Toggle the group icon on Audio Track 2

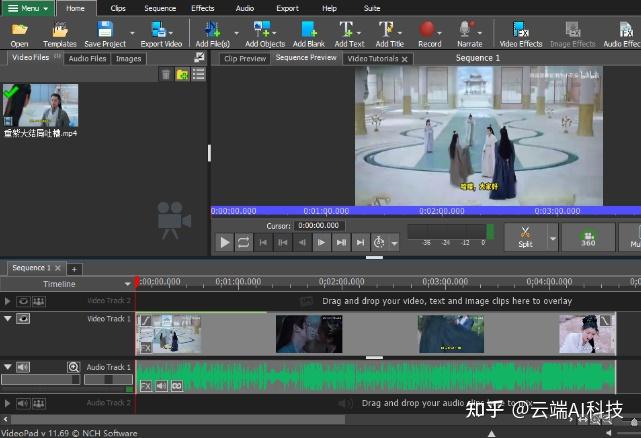point(39,404)
